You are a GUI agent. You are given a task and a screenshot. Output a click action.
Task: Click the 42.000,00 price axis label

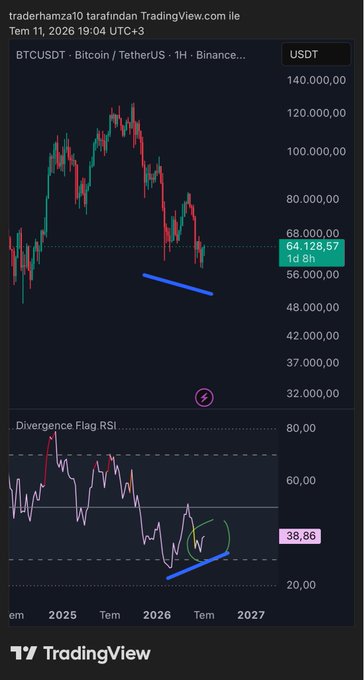[312, 336]
